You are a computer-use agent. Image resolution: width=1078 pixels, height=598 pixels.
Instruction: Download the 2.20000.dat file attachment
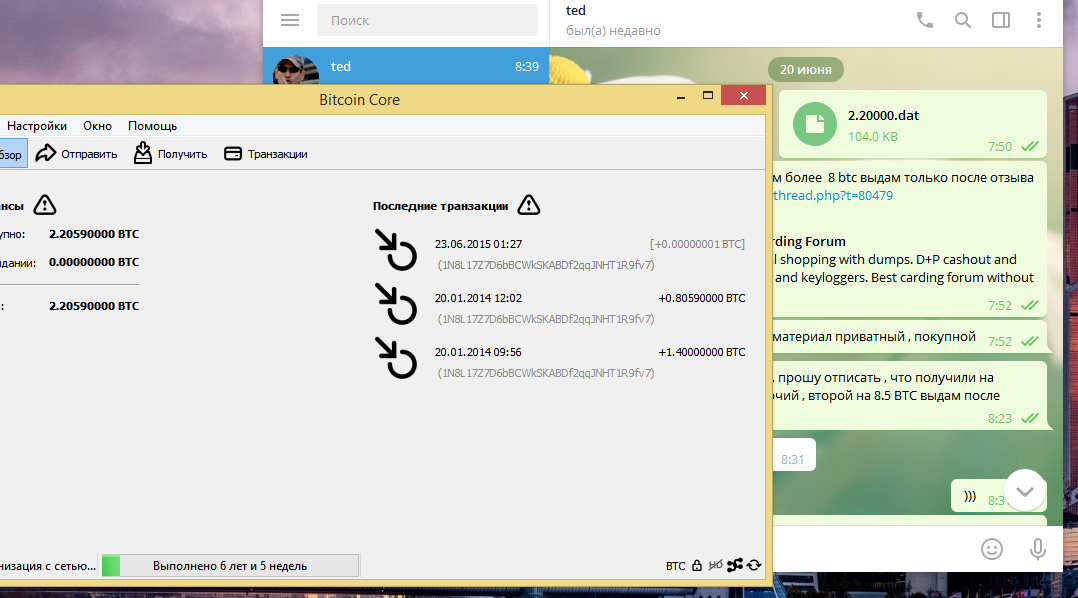point(815,124)
